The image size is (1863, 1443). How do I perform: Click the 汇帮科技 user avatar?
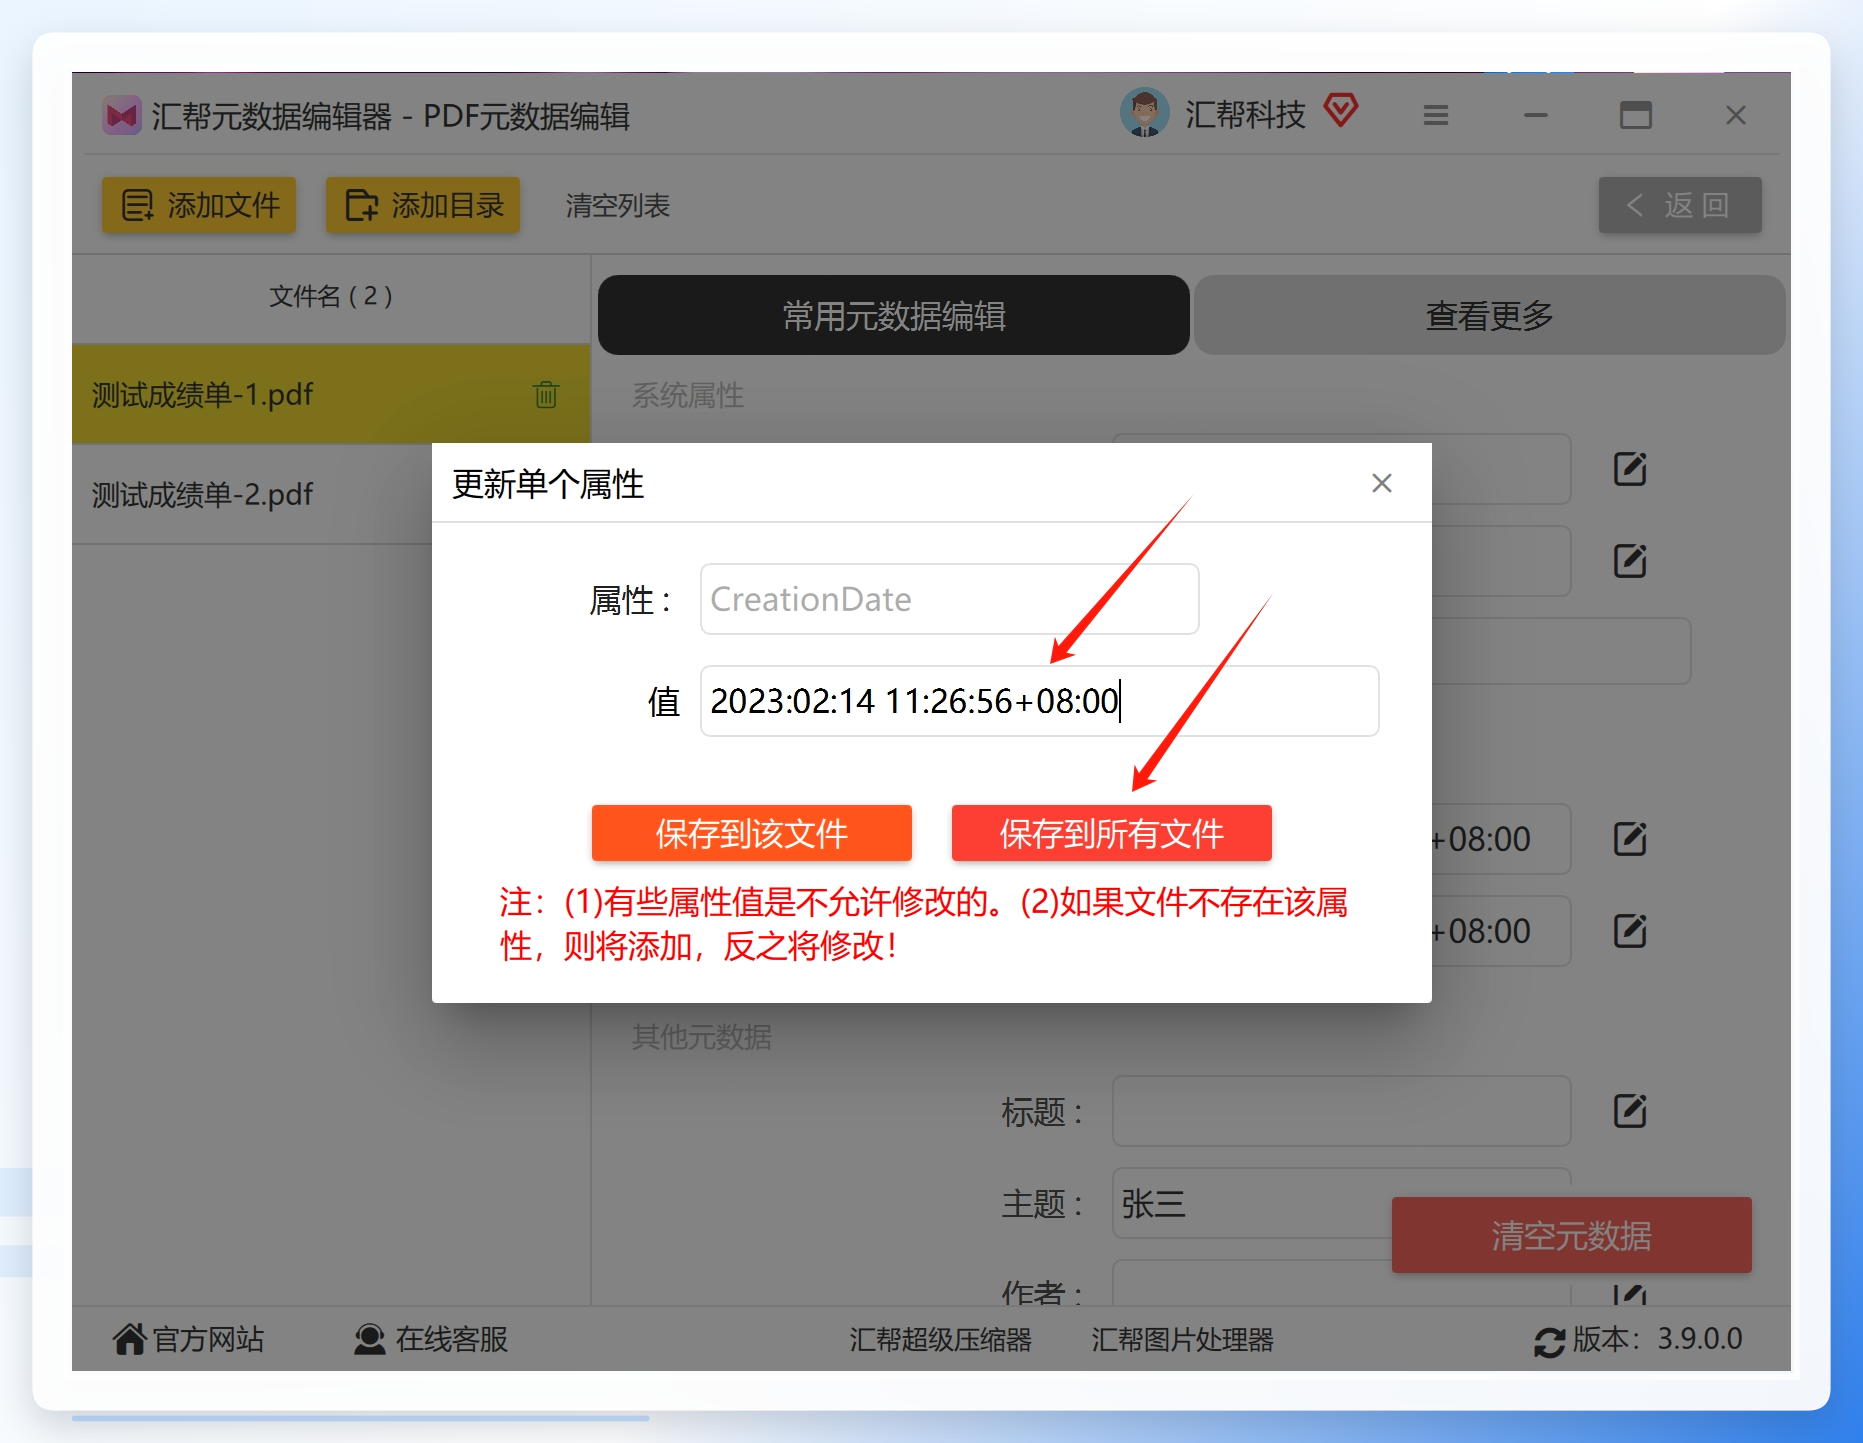(1144, 112)
